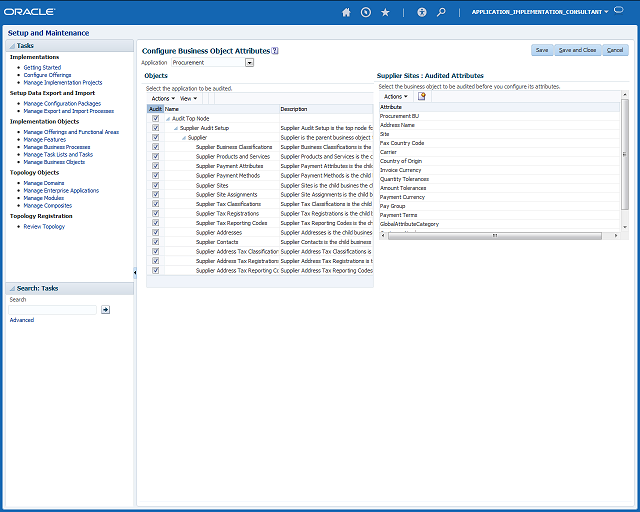This screenshot has height=512, width=640.
Task: Open the Manage Enterprise Applications link
Action: click(61, 191)
